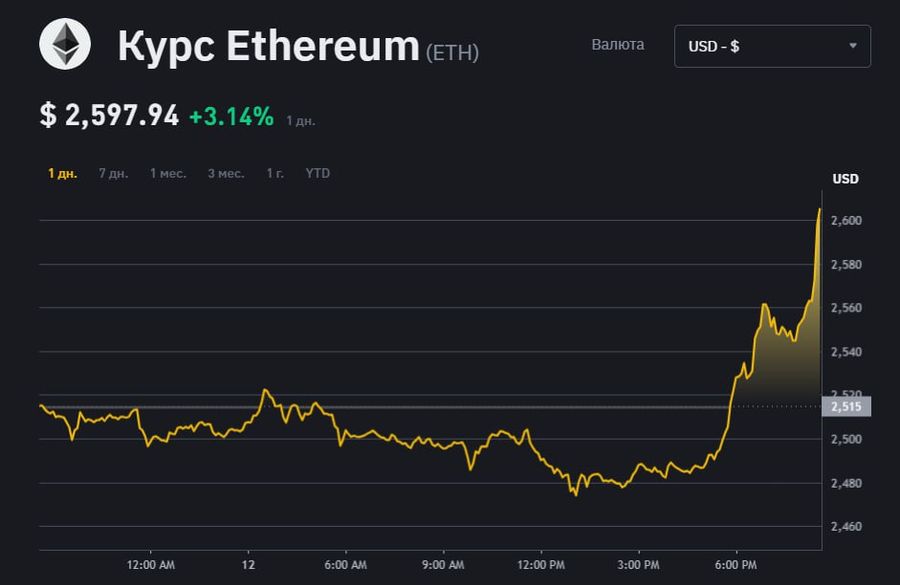Click the USD axis header label

coord(845,179)
